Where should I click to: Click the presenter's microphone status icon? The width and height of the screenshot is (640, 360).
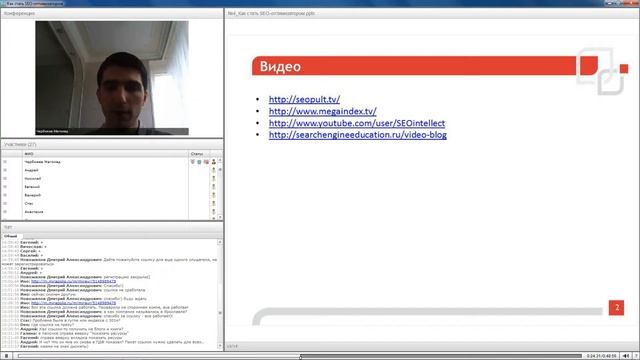[193, 162]
